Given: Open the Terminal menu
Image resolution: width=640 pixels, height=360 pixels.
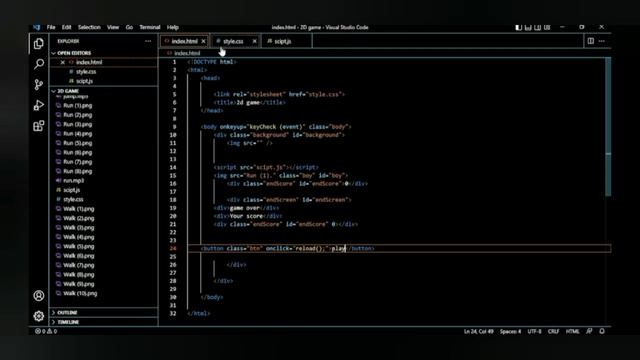Looking at the screenshot, I should pyautogui.click(x=150, y=27).
